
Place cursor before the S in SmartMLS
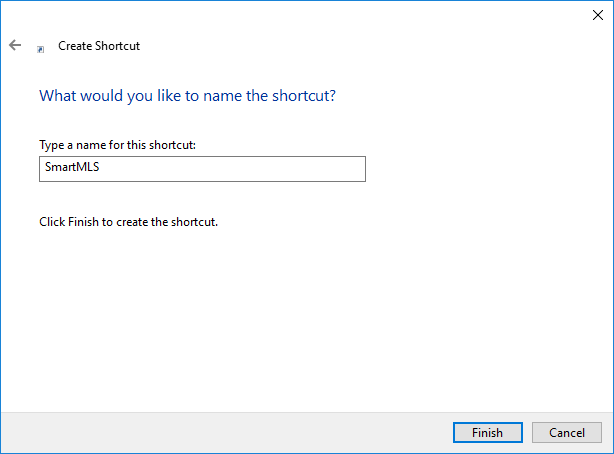tap(43, 169)
